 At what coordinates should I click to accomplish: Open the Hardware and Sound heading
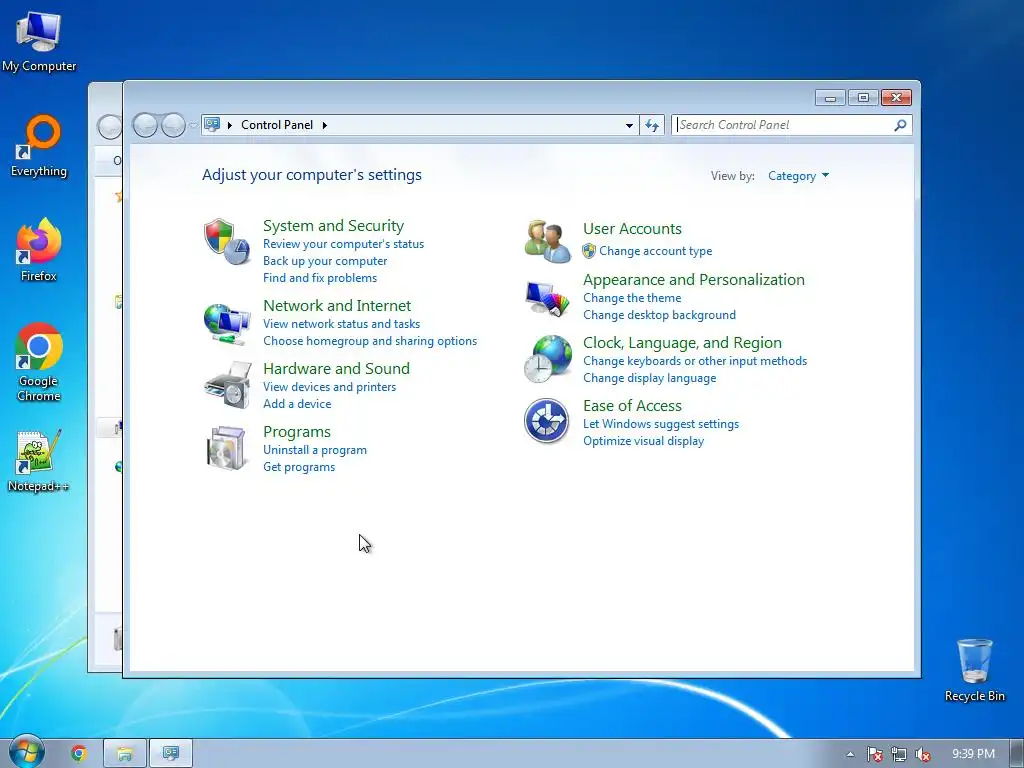coord(336,368)
